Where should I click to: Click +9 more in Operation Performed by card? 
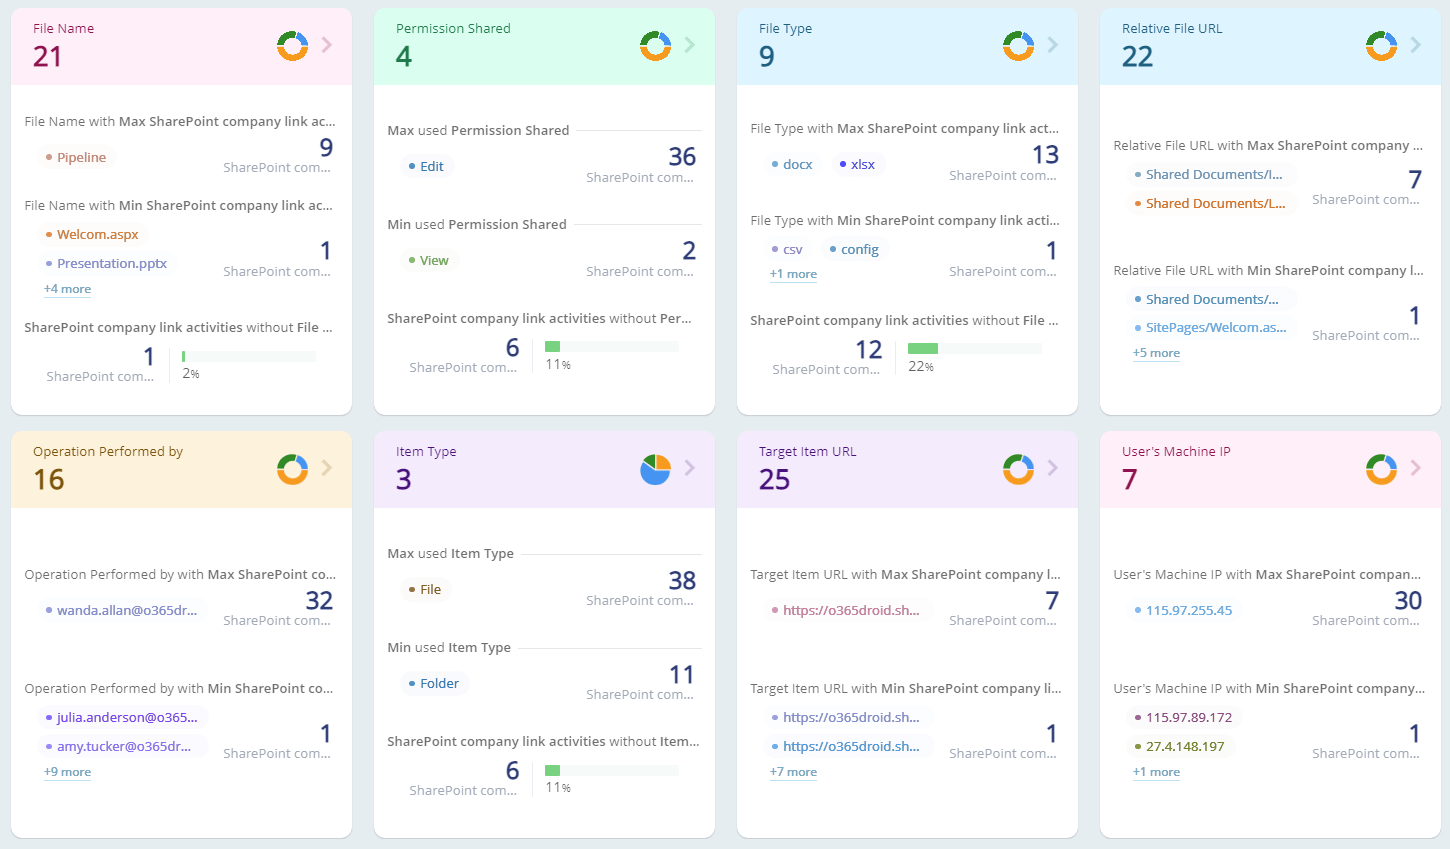(x=67, y=771)
